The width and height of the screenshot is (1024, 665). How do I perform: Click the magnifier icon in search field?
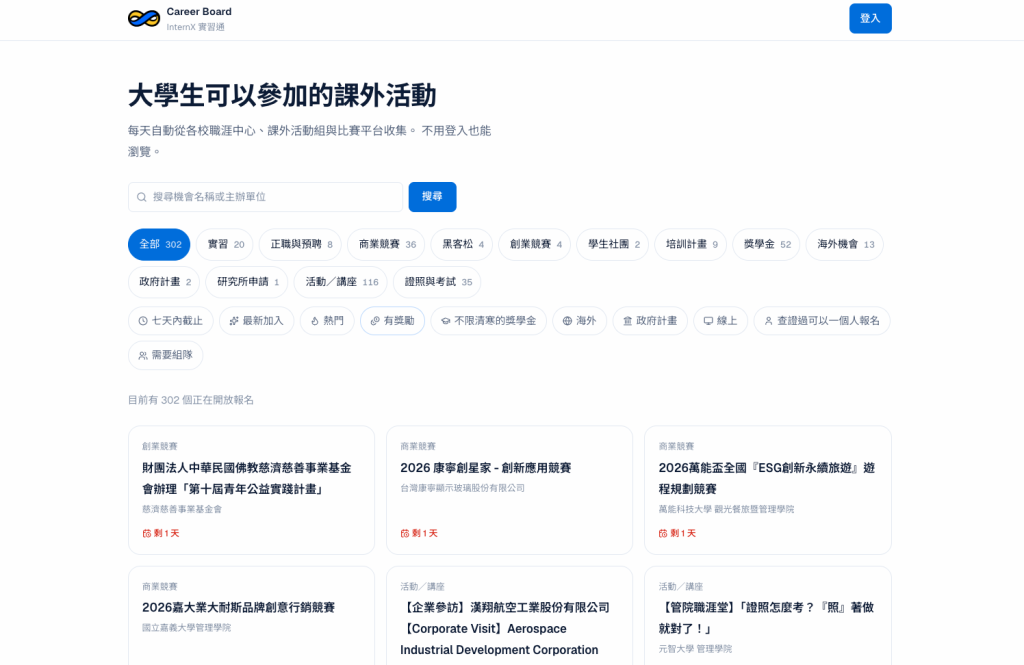click(x=142, y=197)
